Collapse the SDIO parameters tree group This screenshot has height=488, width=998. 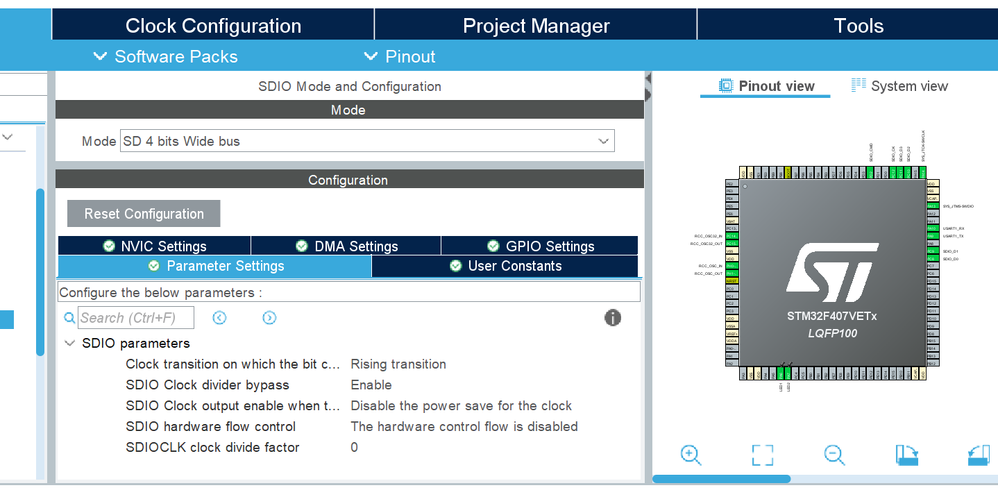69,344
